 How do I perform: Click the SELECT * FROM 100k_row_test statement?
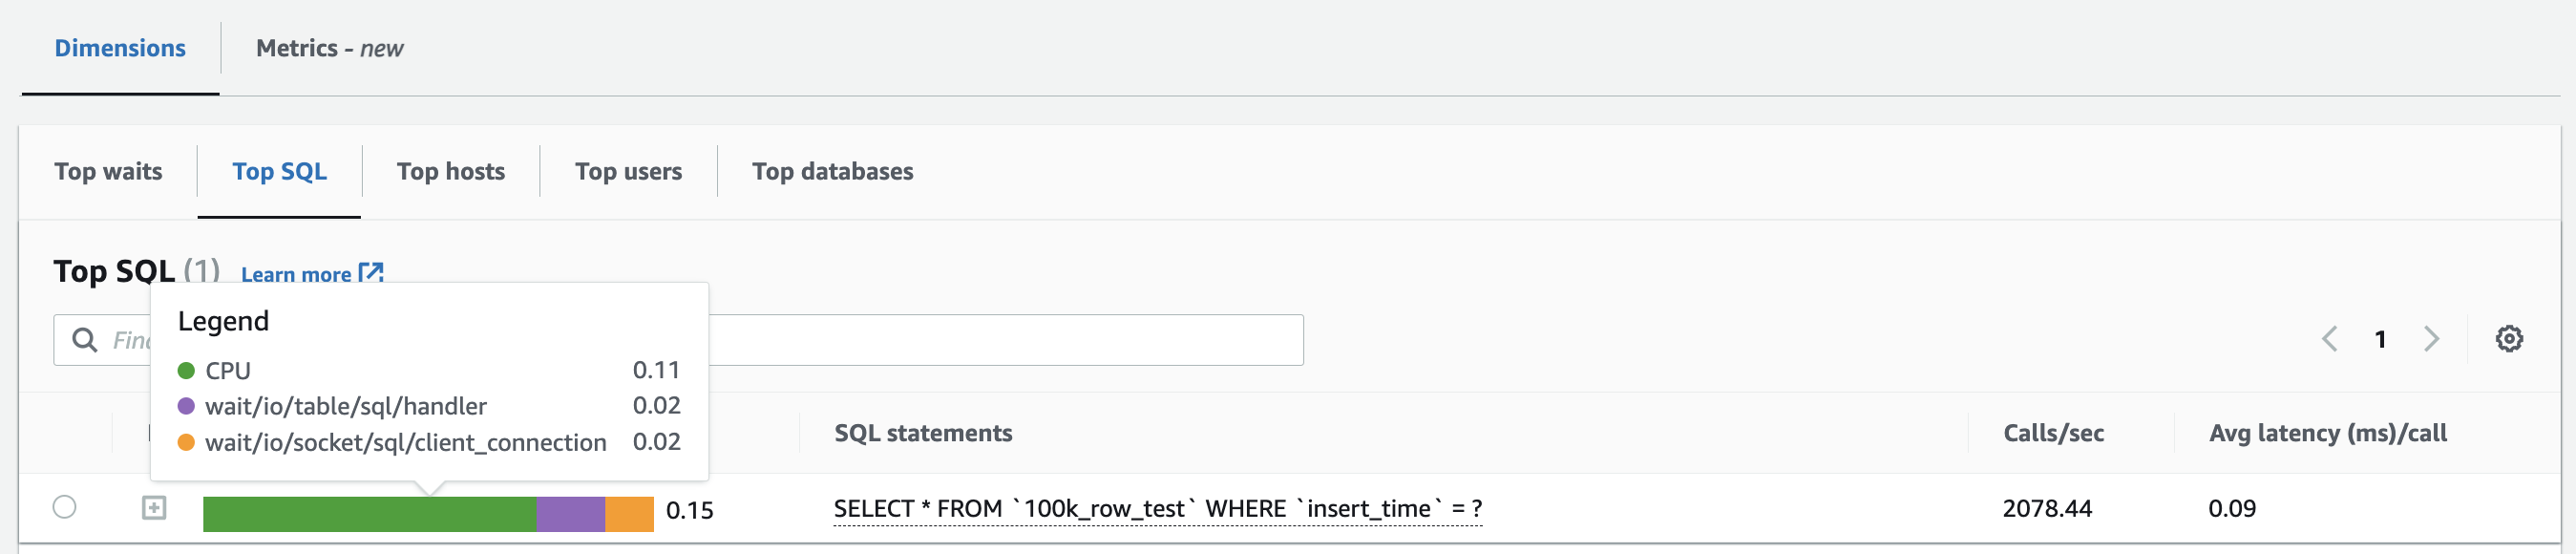pos(1157,509)
